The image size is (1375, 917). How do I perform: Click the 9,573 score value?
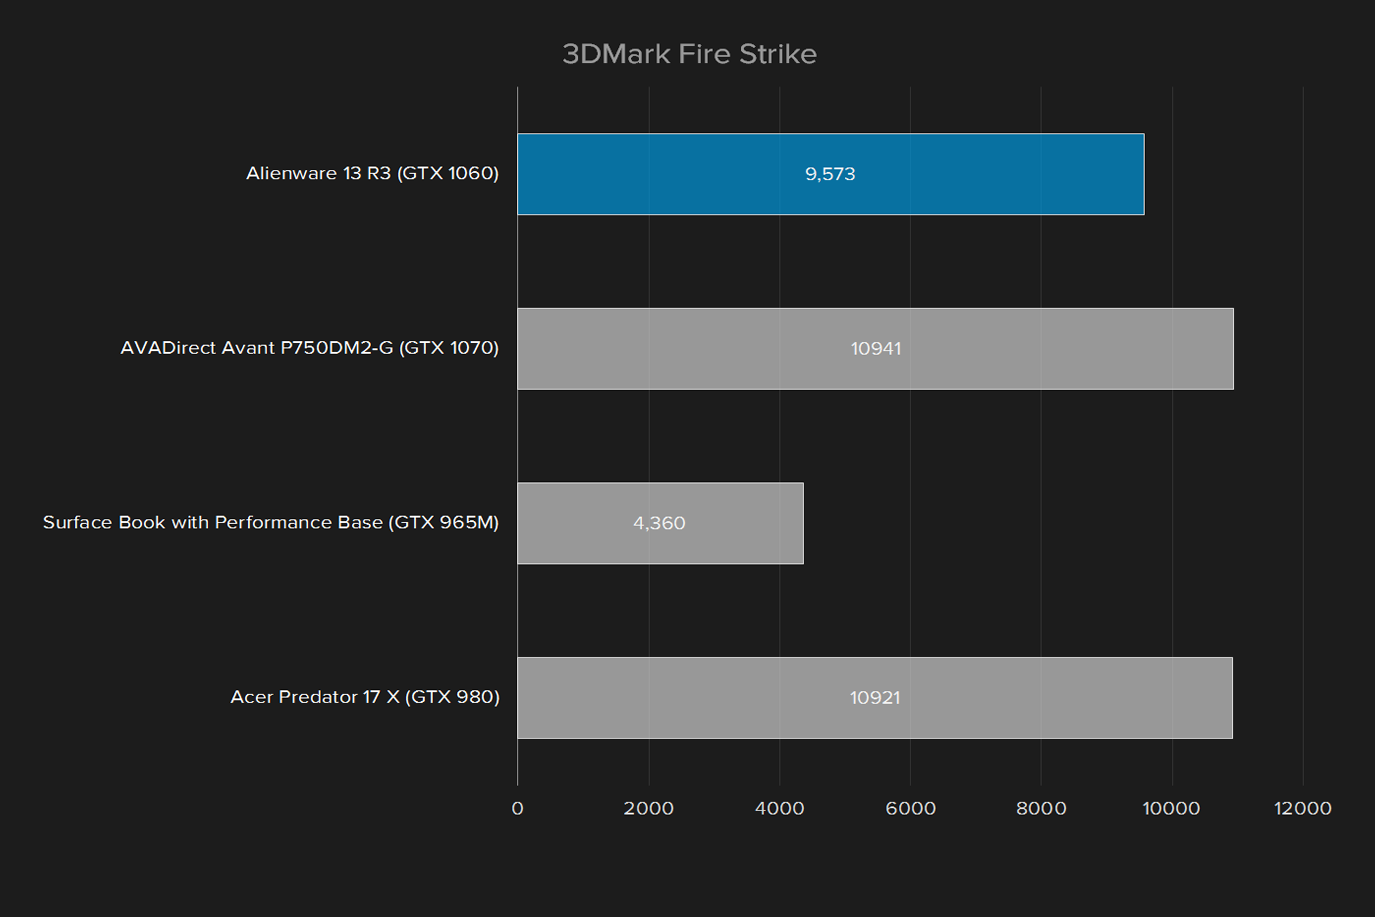pyautogui.click(x=830, y=174)
